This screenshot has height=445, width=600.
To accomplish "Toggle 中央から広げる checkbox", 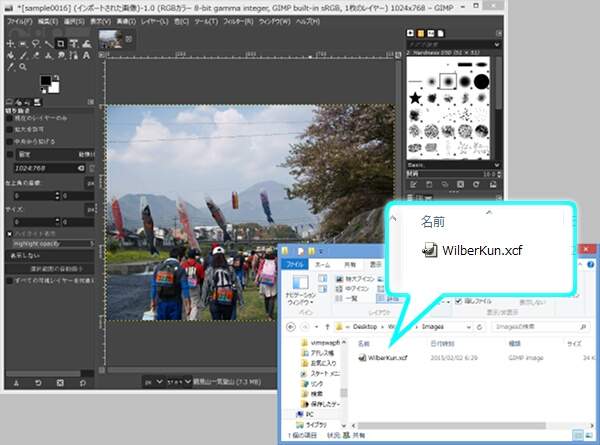I will pyautogui.click(x=10, y=142).
